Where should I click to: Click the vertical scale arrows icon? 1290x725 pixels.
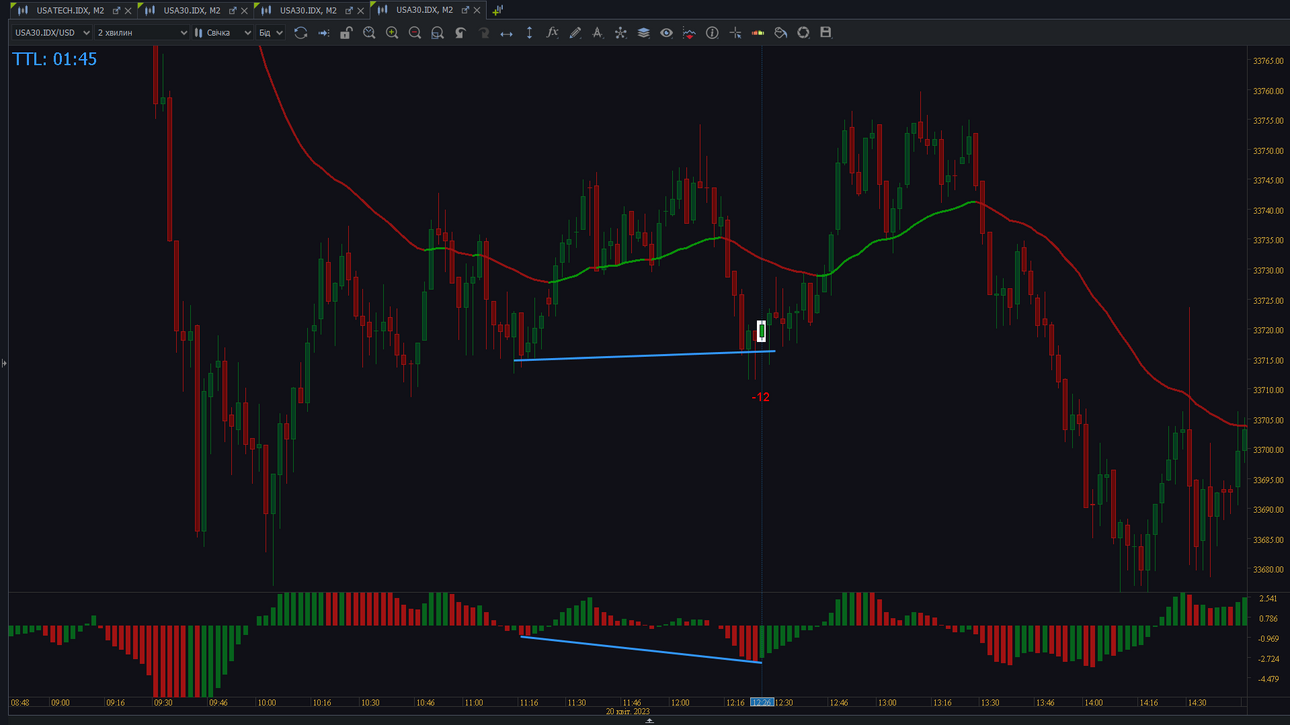pos(529,33)
